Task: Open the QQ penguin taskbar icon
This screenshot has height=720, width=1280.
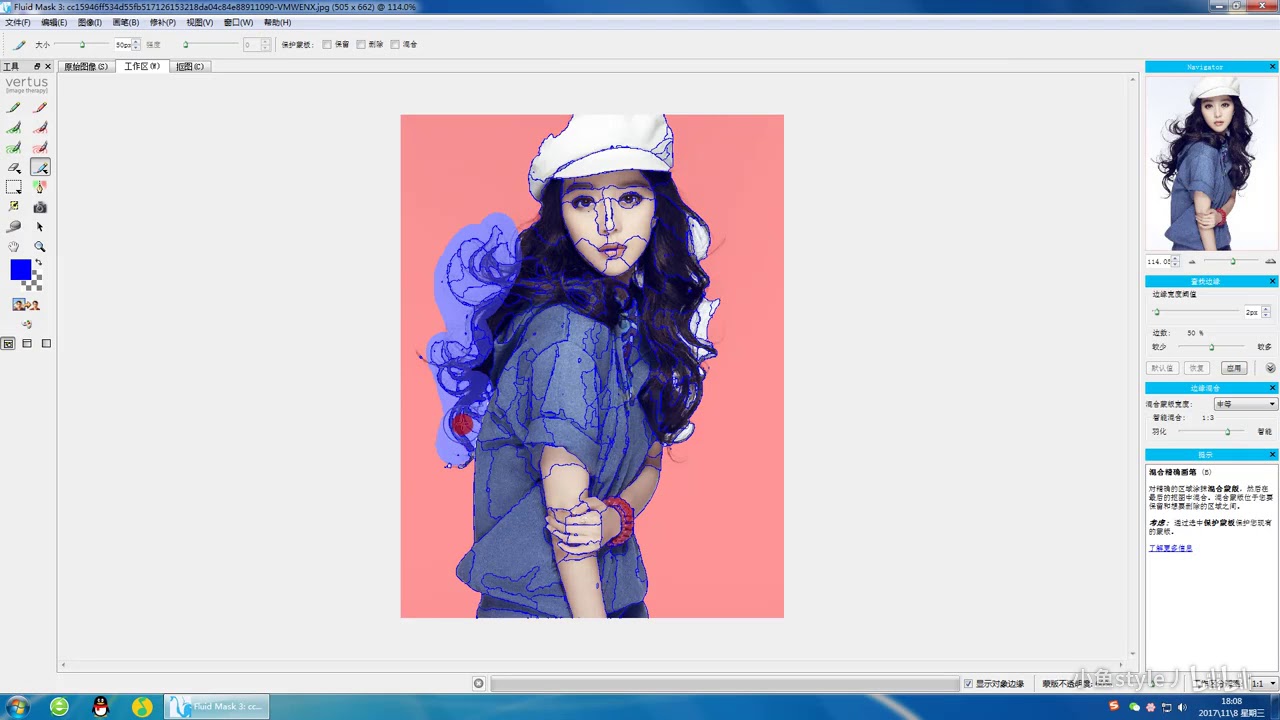Action: (100, 707)
